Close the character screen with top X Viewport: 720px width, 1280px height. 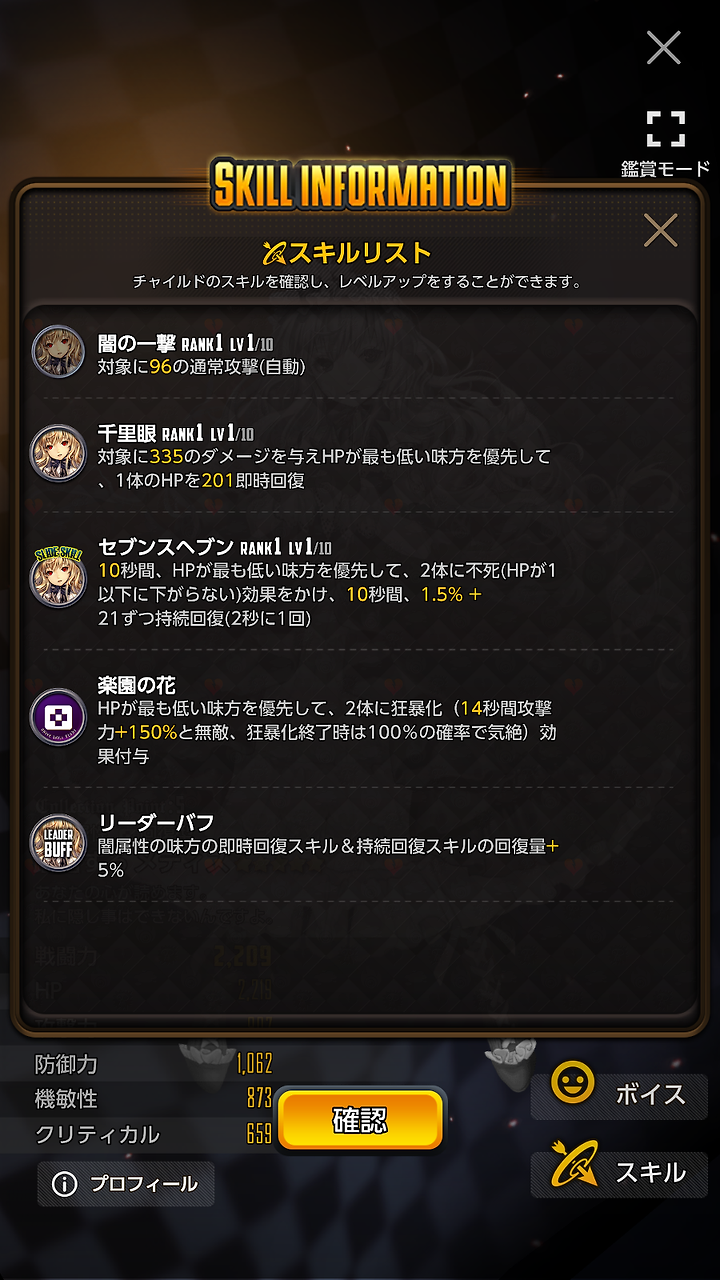663,47
